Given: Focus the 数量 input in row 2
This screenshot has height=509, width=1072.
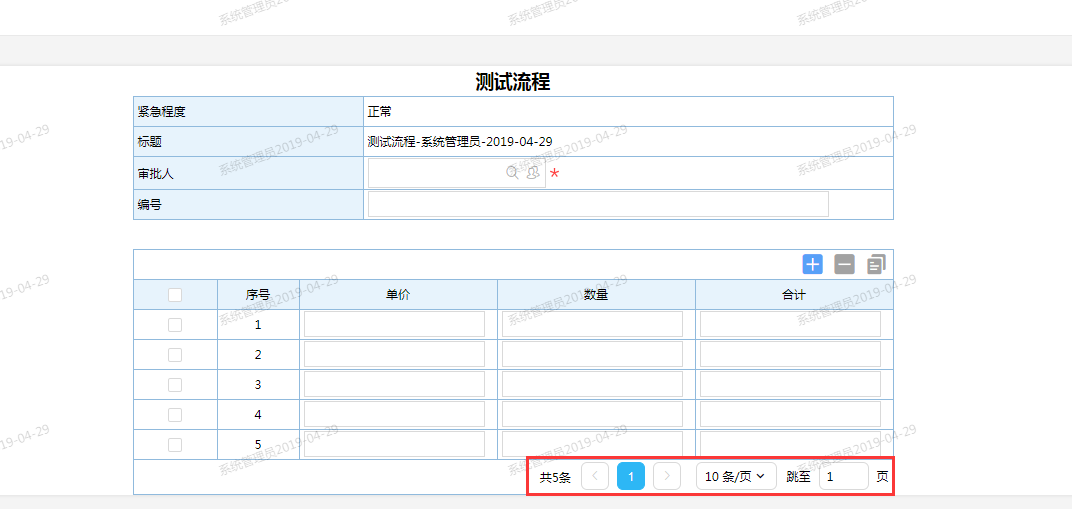Looking at the screenshot, I should [592, 354].
